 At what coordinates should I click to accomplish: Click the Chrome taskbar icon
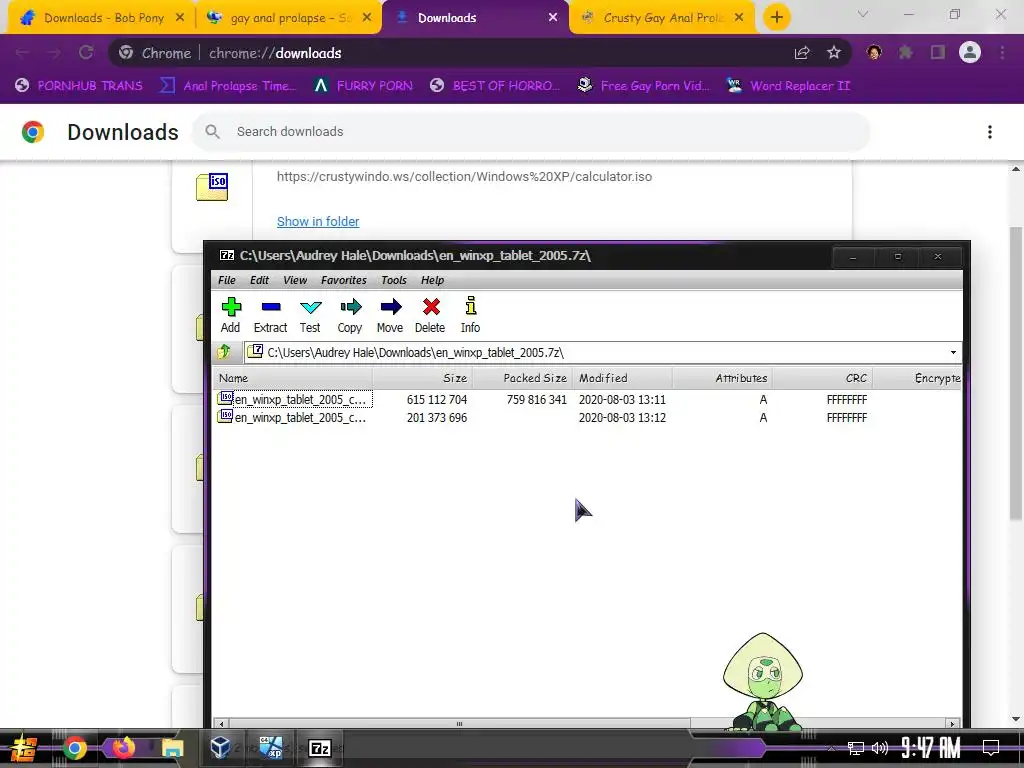coord(74,748)
